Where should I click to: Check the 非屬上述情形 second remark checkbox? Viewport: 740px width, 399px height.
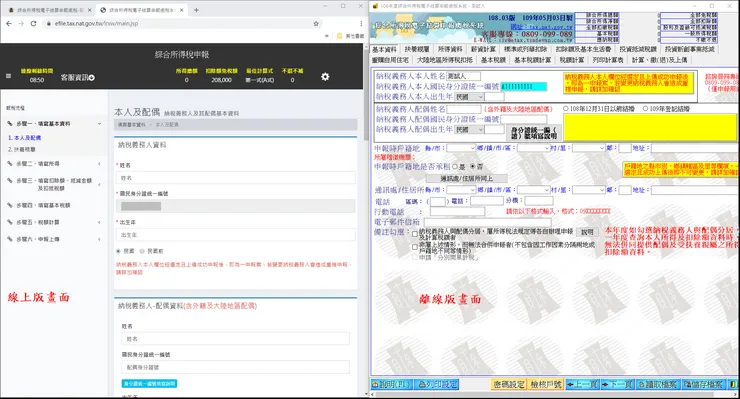pyautogui.click(x=414, y=247)
